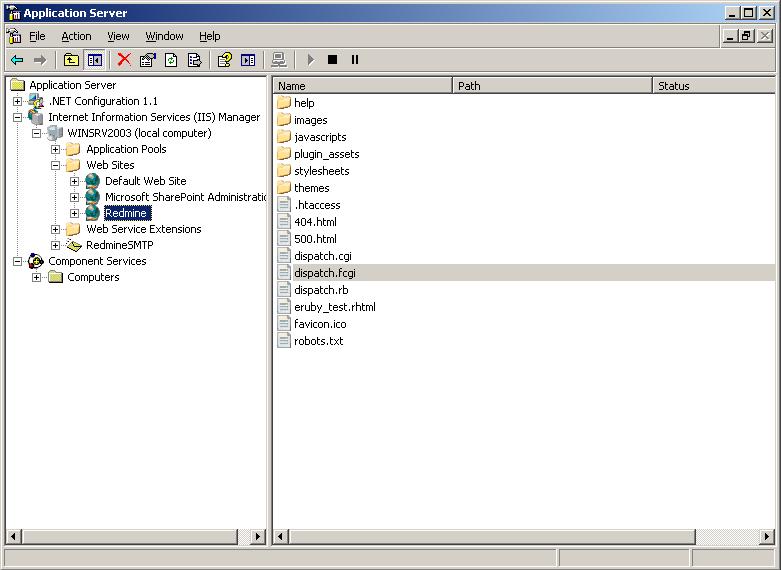Select the stylesheets folder

(x=321, y=171)
